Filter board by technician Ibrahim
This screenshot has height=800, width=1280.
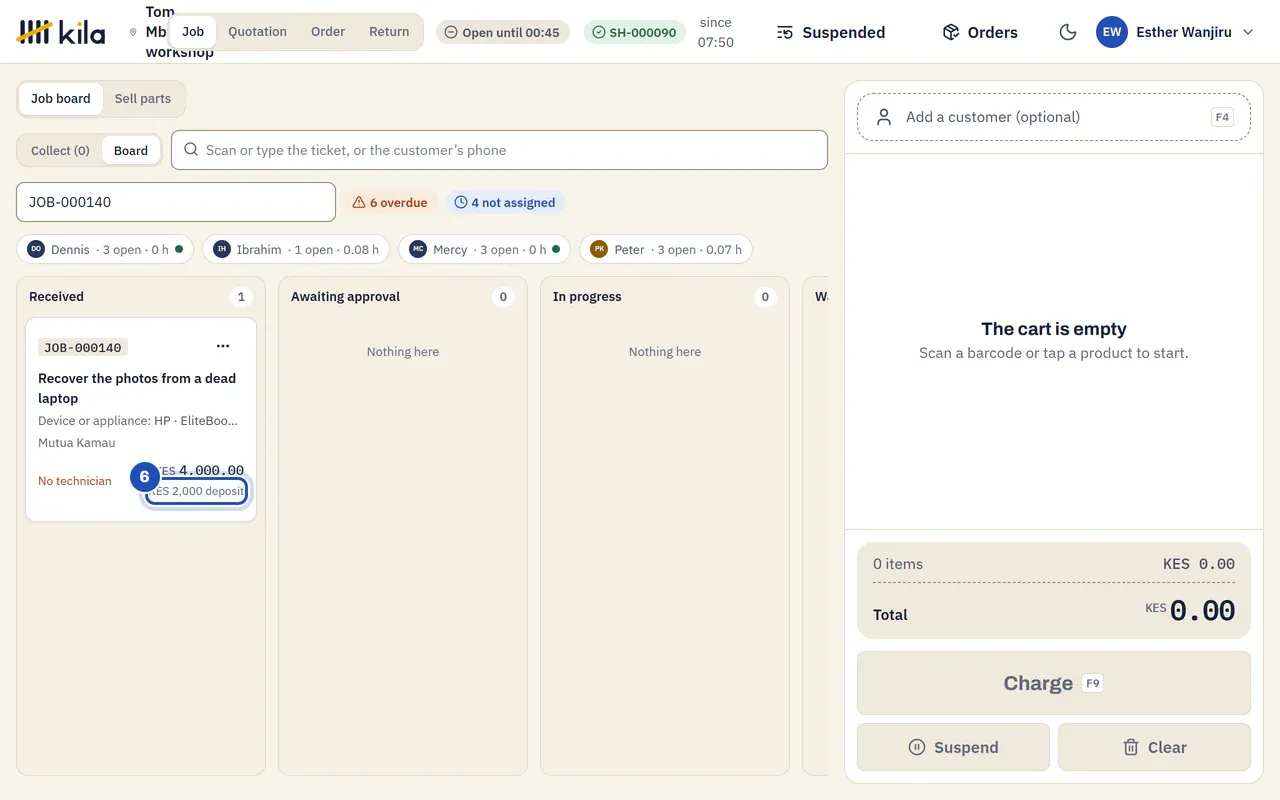pos(296,250)
